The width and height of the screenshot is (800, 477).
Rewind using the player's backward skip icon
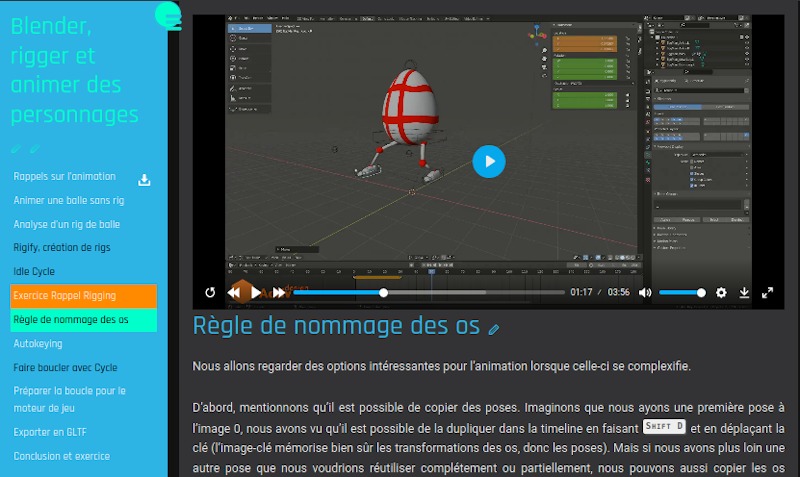[x=234, y=292]
